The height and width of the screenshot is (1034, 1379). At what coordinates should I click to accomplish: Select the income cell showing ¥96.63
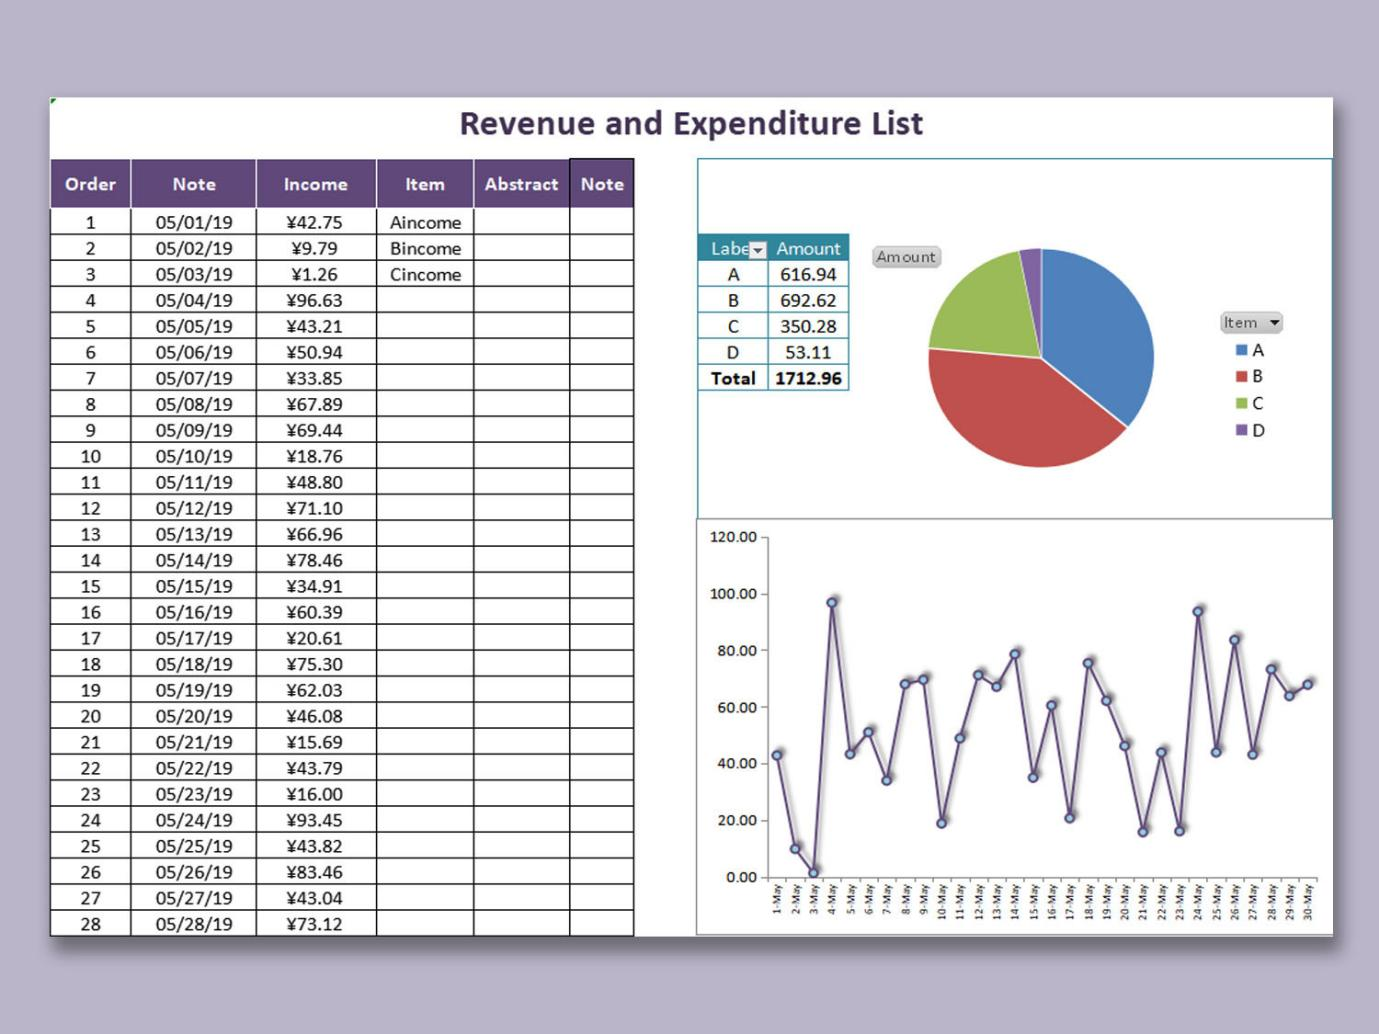pos(315,301)
